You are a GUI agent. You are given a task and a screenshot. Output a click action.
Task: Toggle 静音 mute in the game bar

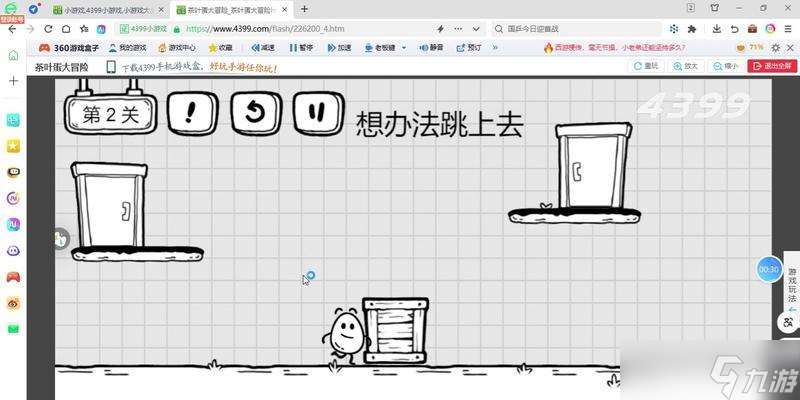(x=431, y=47)
